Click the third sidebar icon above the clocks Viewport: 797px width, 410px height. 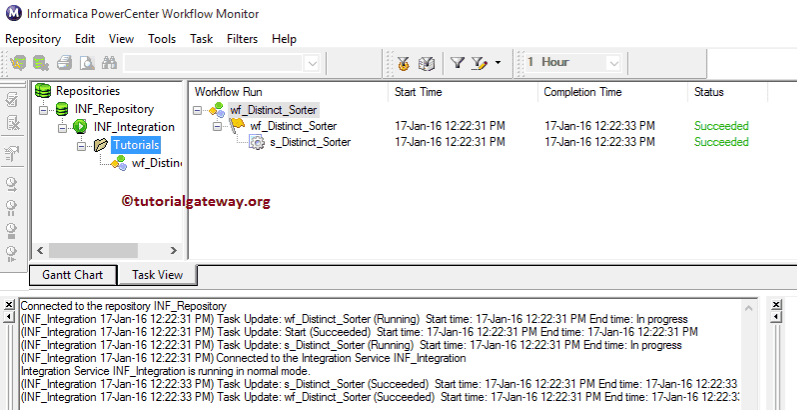[12, 154]
